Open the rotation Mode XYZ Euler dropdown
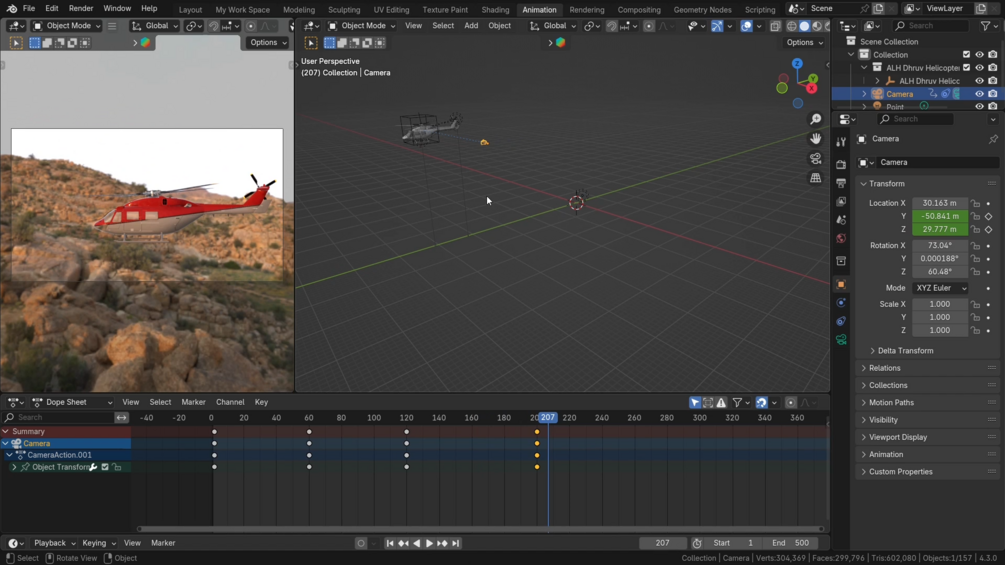Viewport: 1005px width, 565px height. (x=940, y=288)
